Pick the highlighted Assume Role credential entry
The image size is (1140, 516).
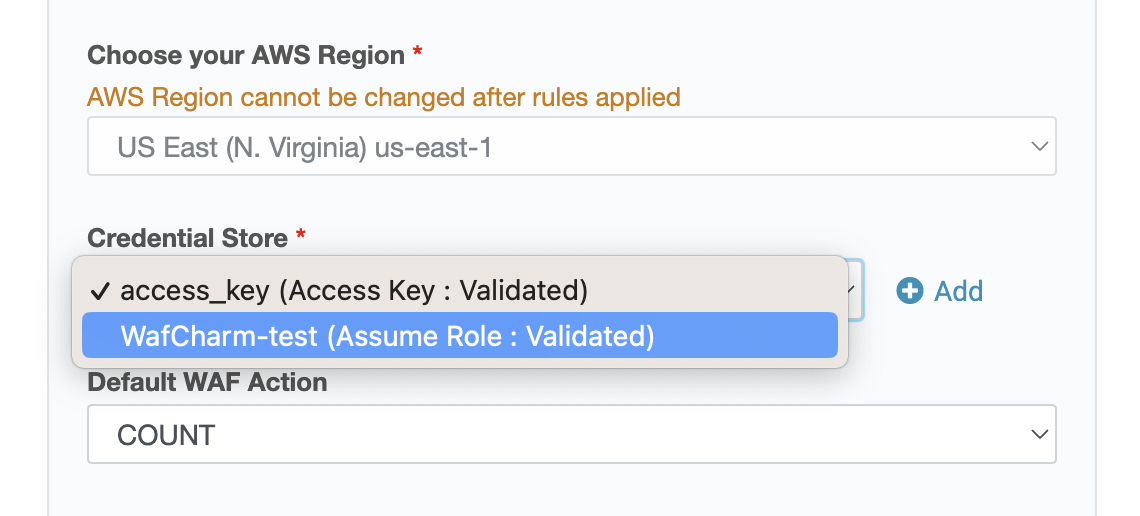(x=459, y=335)
